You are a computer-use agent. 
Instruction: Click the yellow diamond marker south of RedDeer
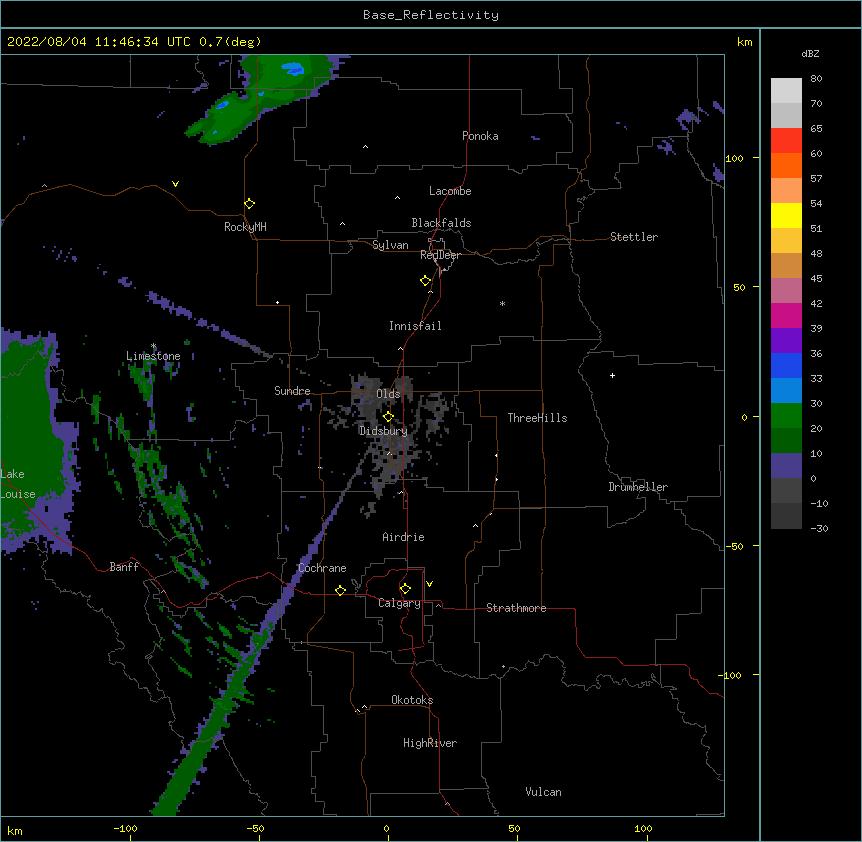(426, 281)
